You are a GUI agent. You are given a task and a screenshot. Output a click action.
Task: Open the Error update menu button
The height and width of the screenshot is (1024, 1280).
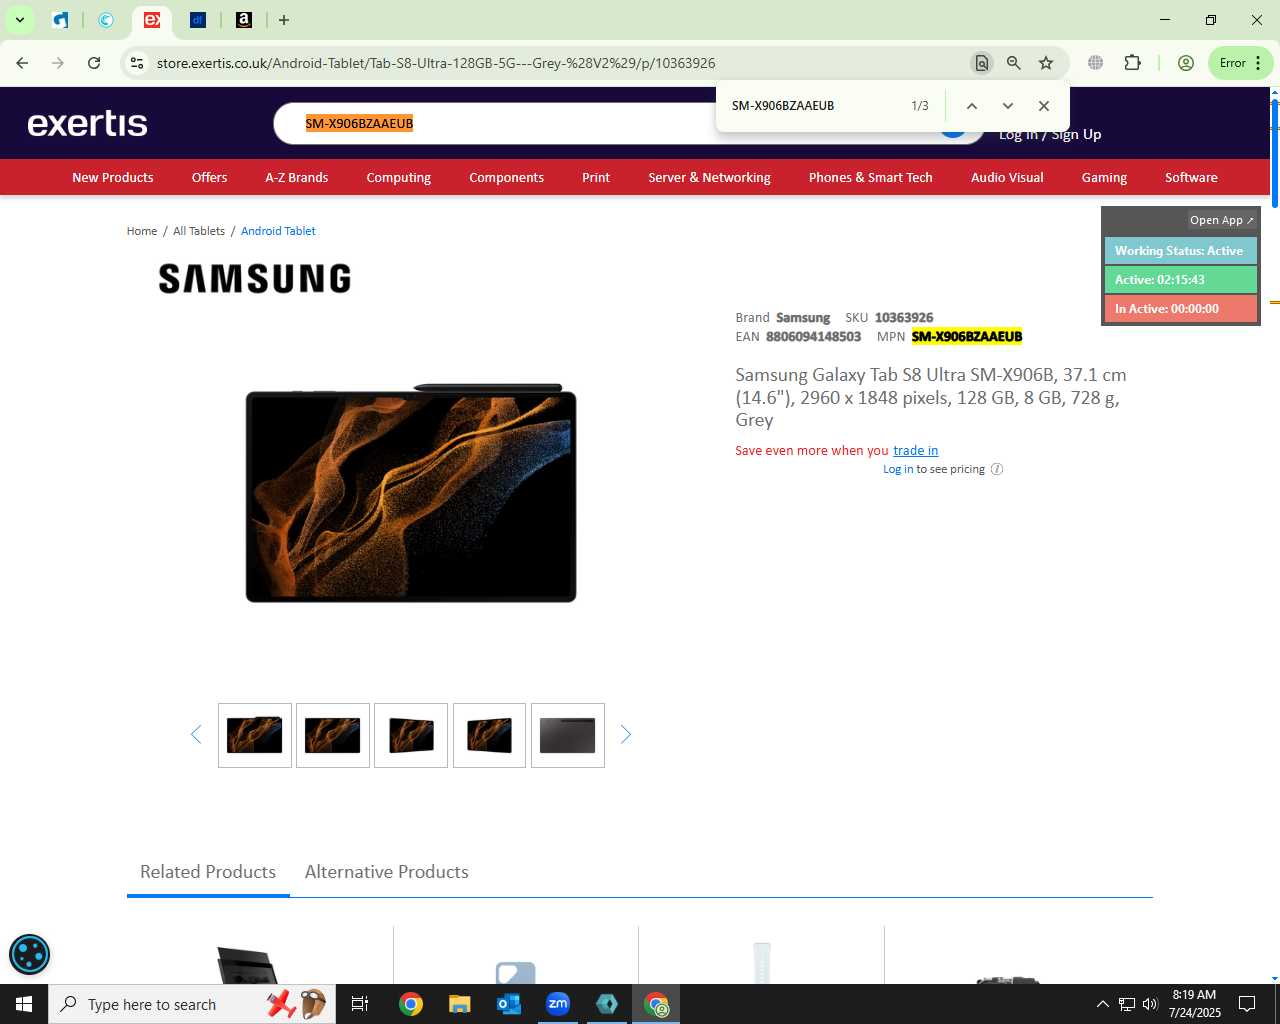coord(1240,63)
